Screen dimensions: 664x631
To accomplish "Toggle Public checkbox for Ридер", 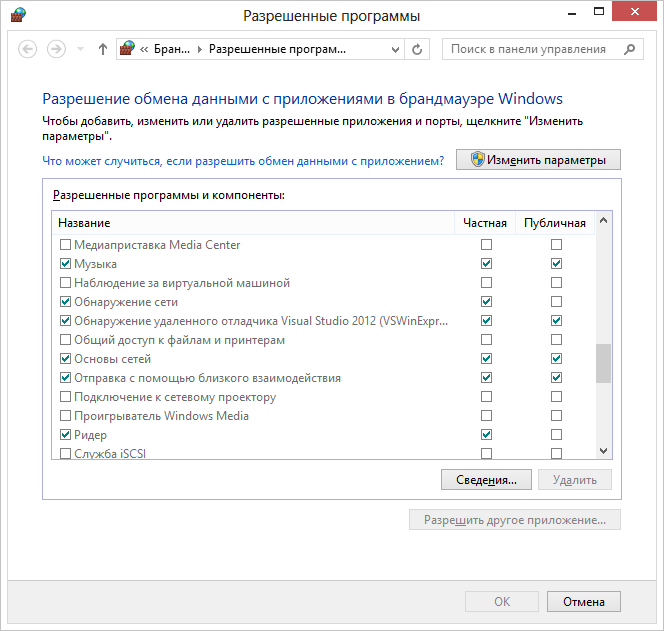I will pos(556,435).
